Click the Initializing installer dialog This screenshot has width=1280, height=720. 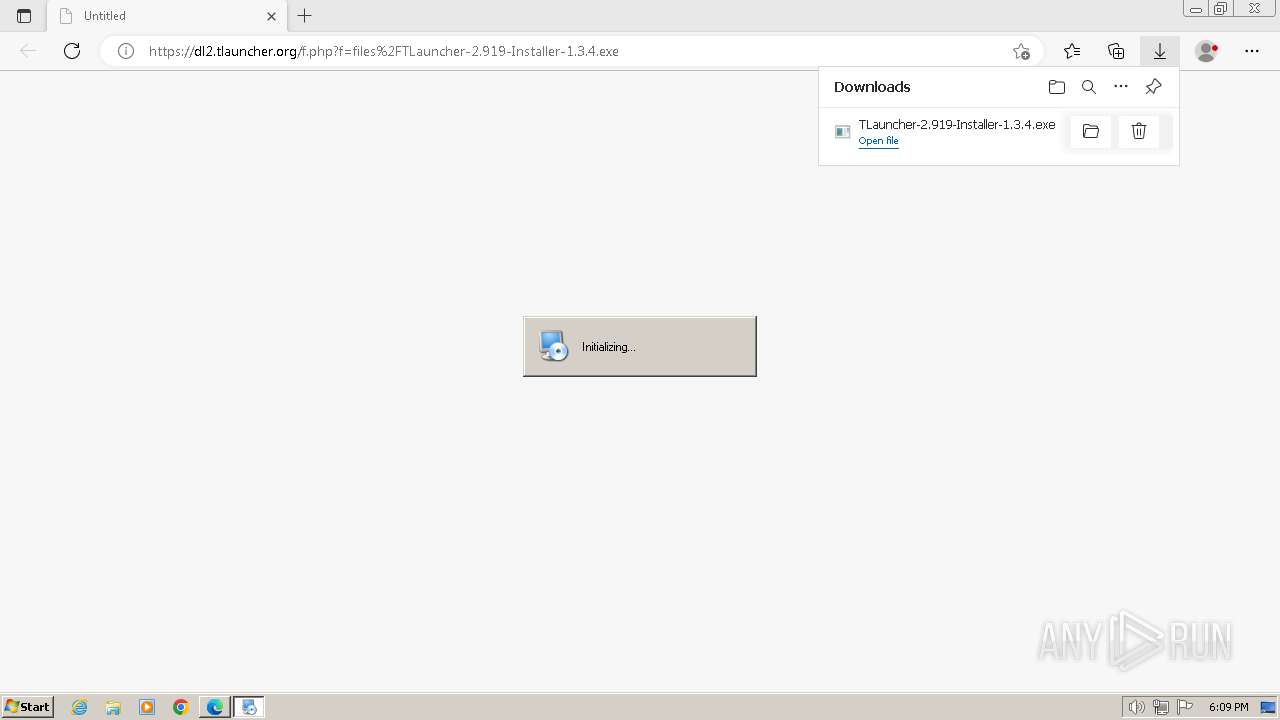[640, 346]
